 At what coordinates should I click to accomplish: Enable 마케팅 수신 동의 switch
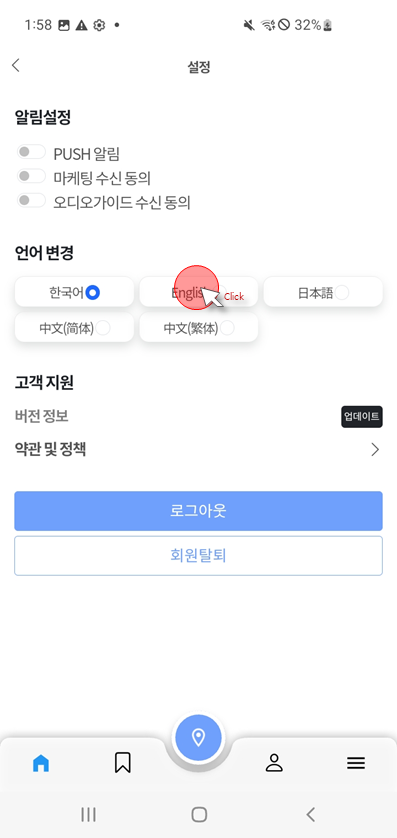pos(31,176)
